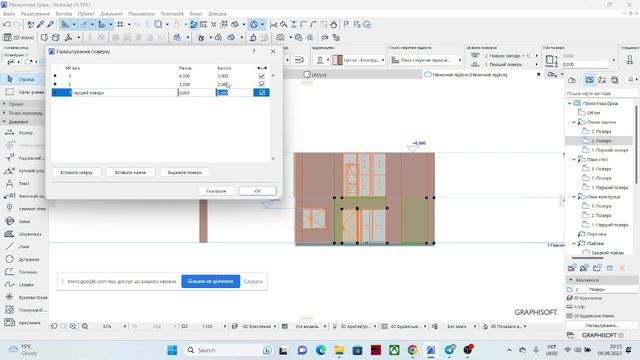Click the Insert Above button in the dialog
Image resolution: width=640 pixels, height=360 pixels.
tap(76, 172)
